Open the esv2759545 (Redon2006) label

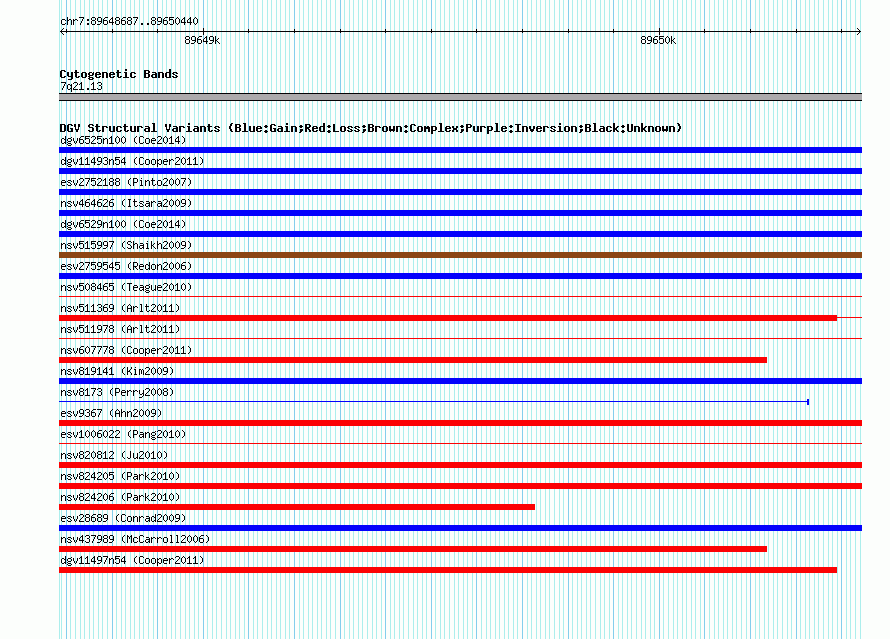[126, 266]
